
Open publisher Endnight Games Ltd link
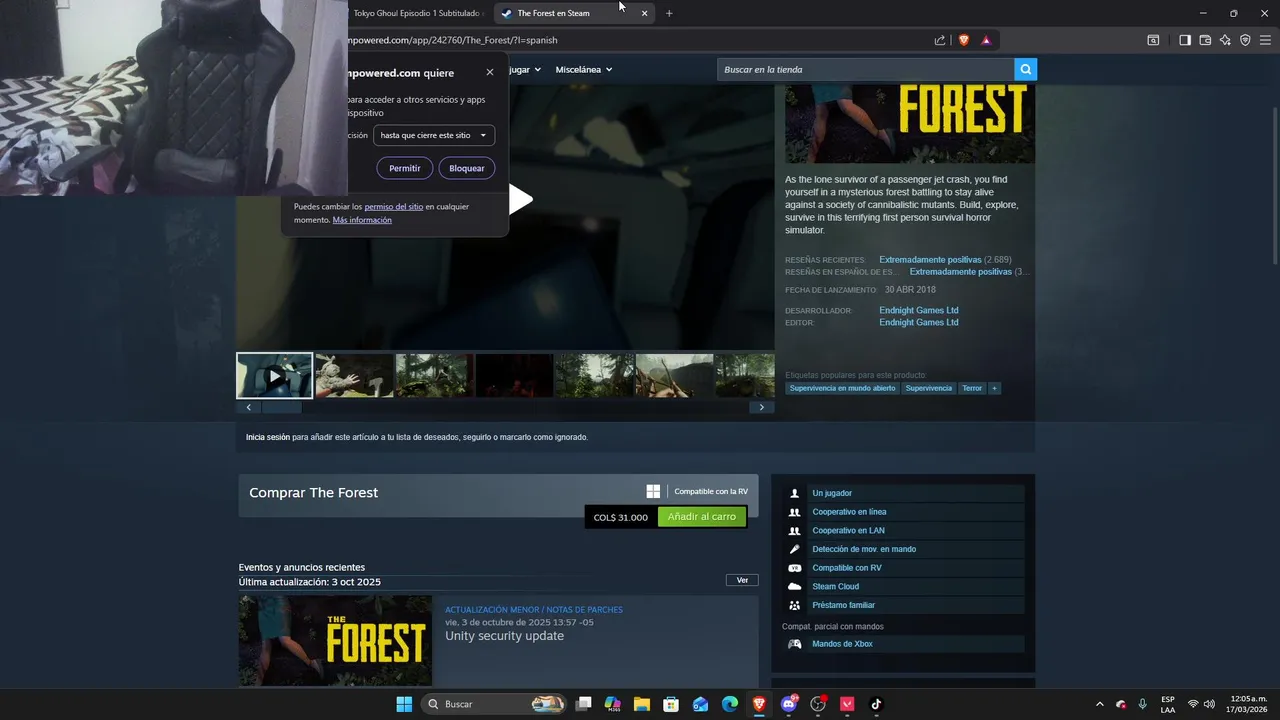[x=919, y=322]
